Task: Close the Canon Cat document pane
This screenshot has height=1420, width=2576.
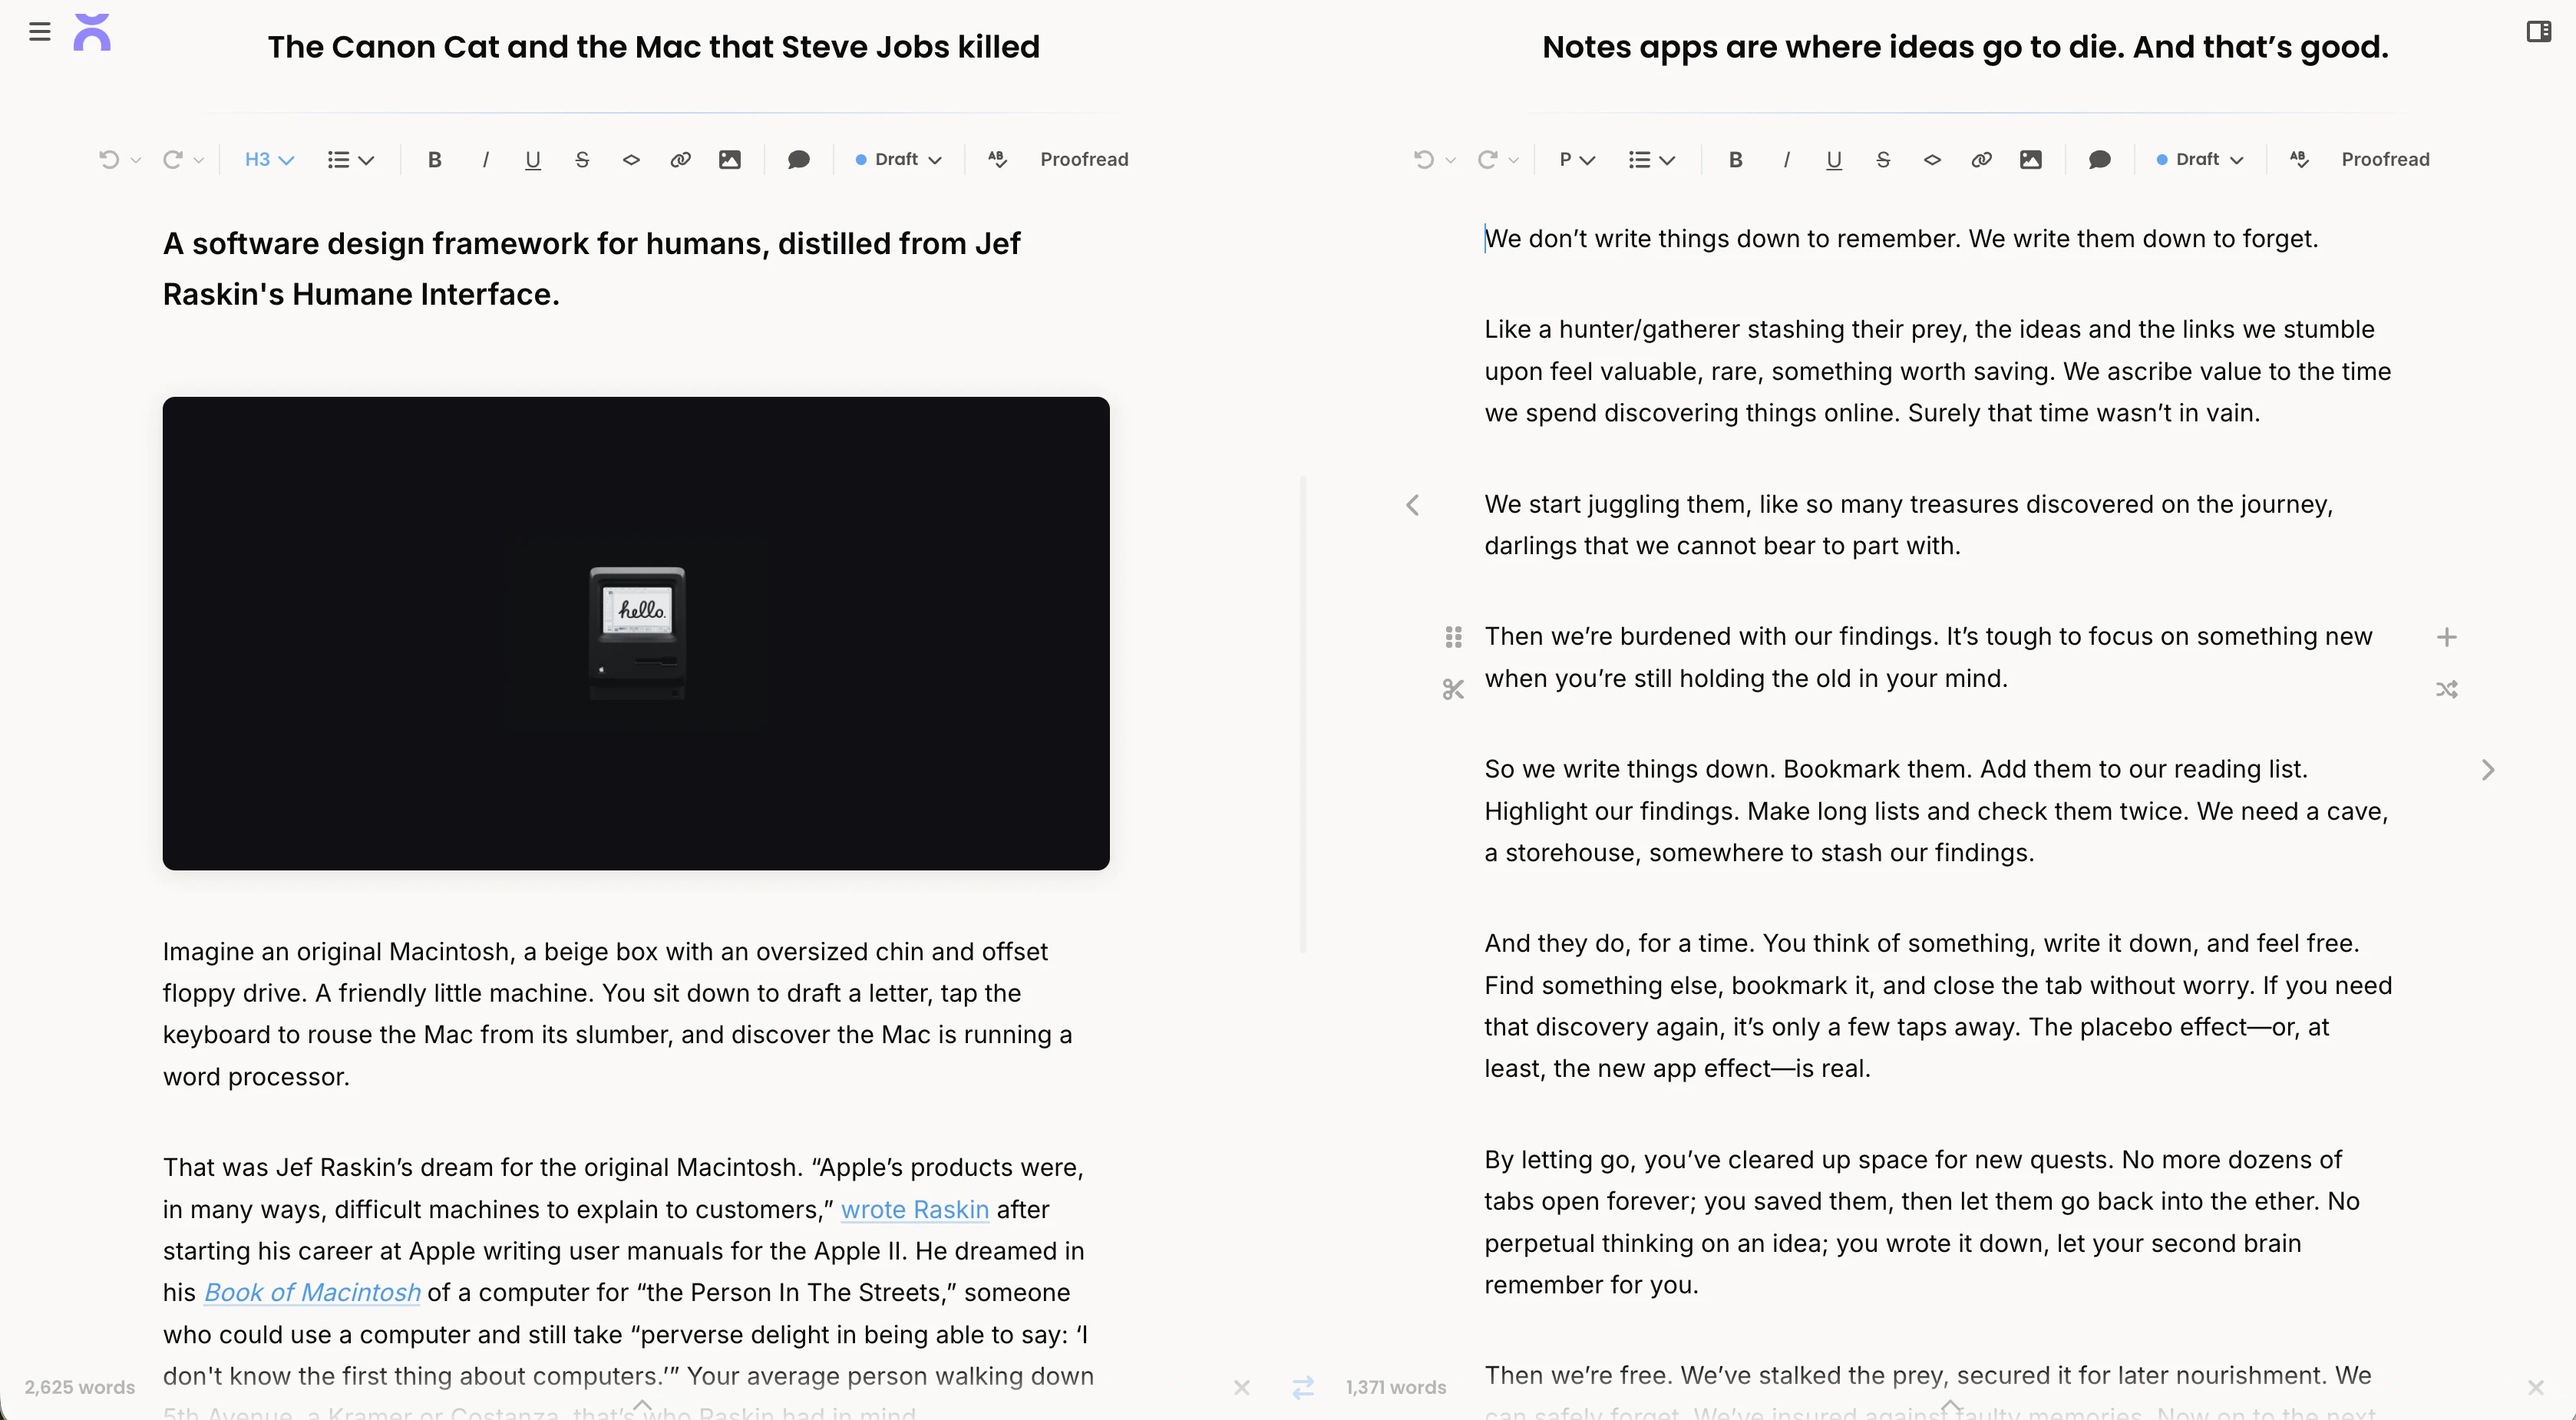Action: [1241, 1387]
